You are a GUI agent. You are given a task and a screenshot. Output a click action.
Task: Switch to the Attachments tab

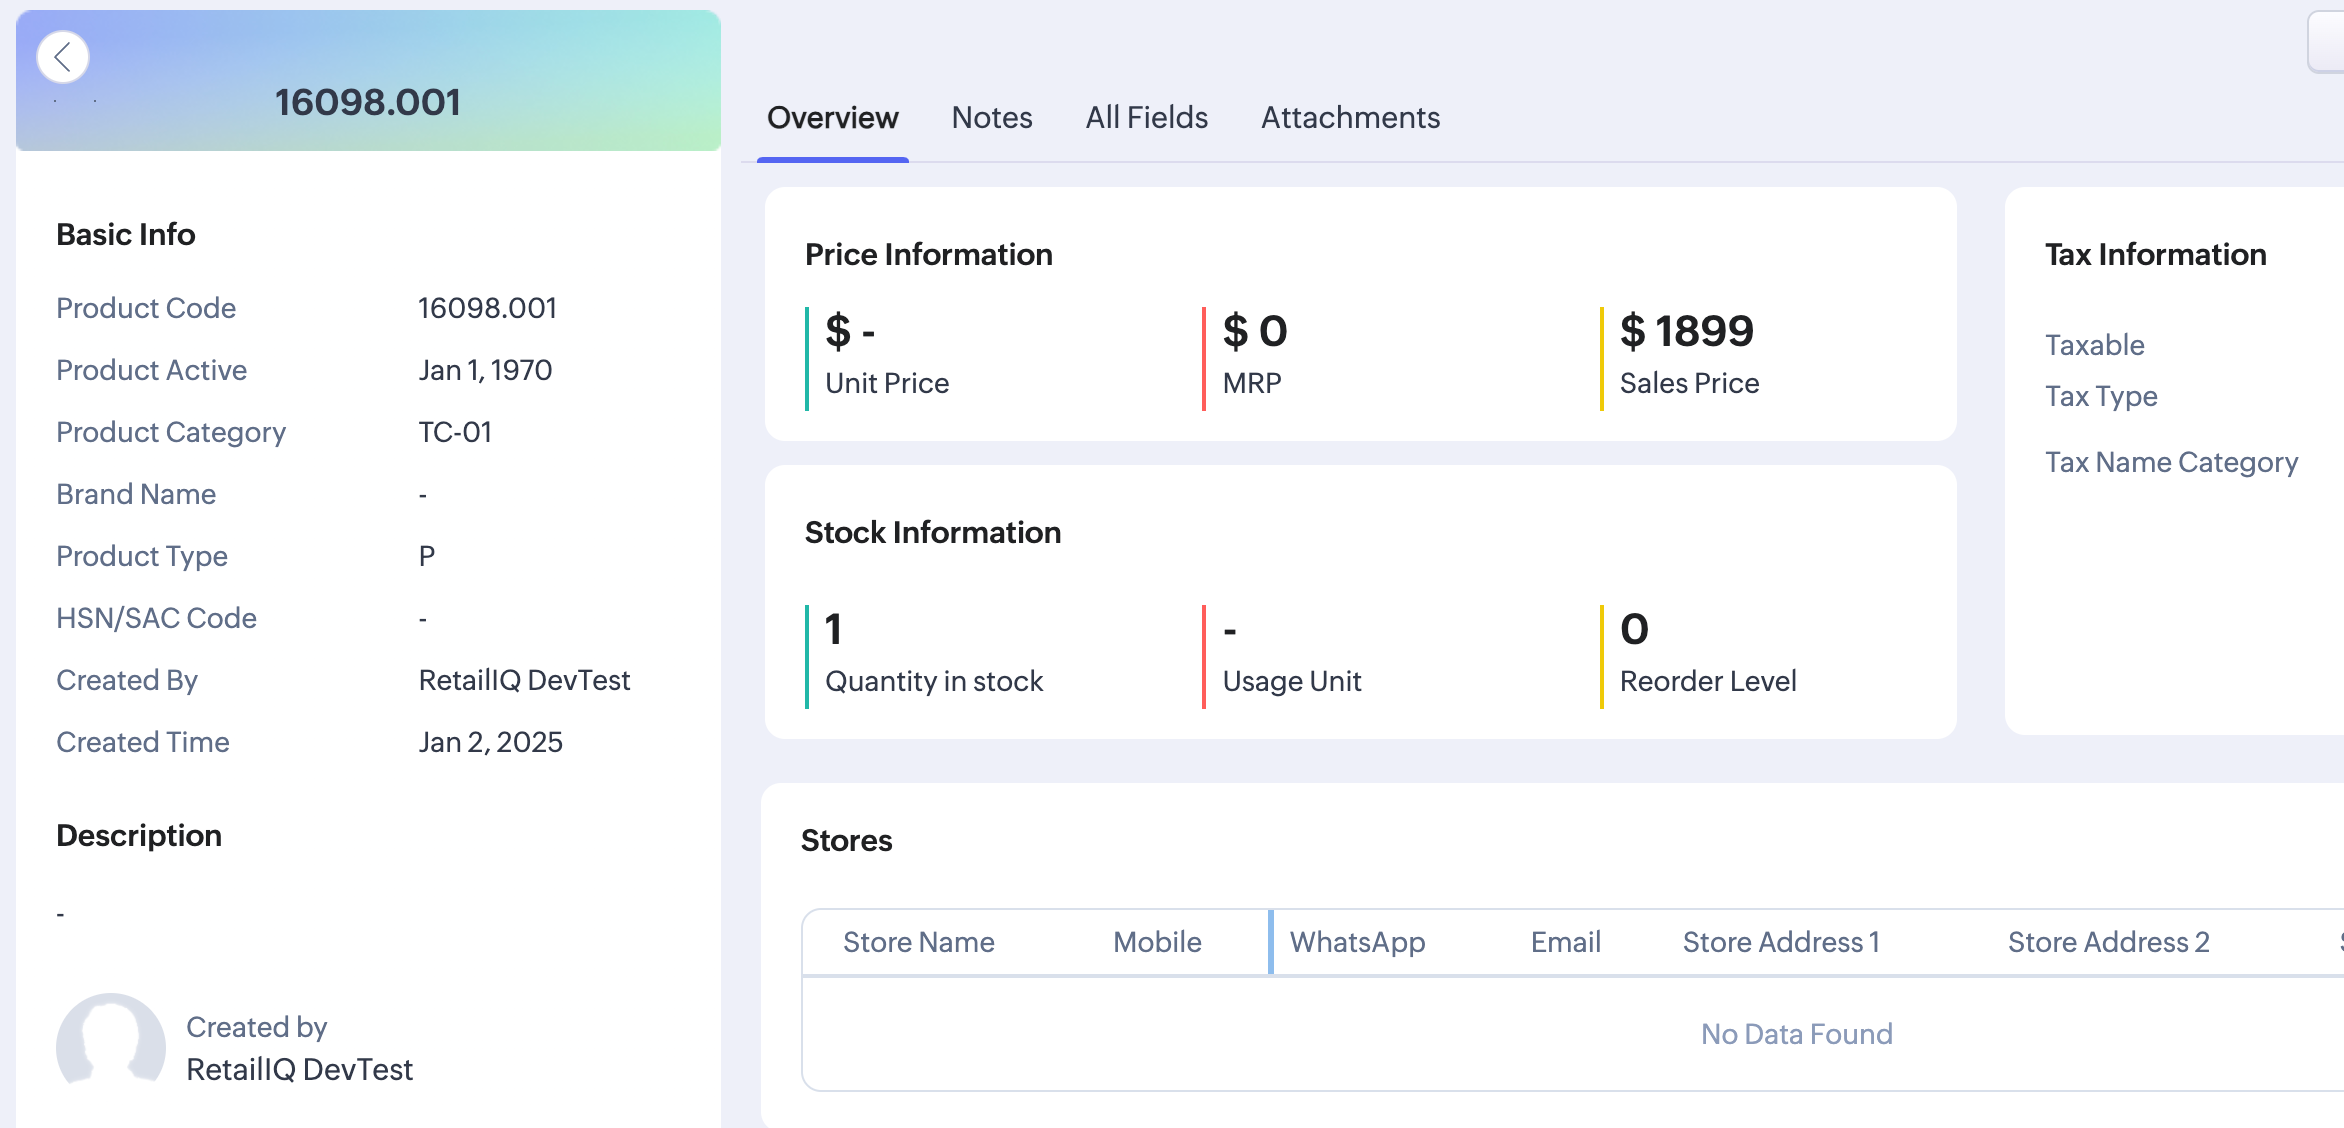1350,118
